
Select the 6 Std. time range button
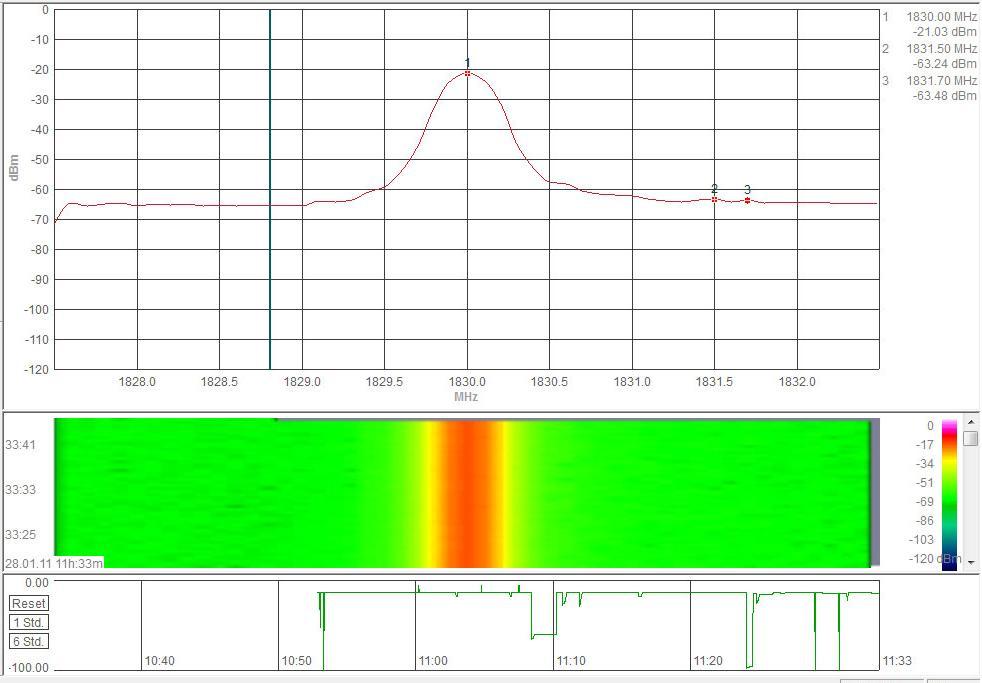pyautogui.click(x=29, y=642)
